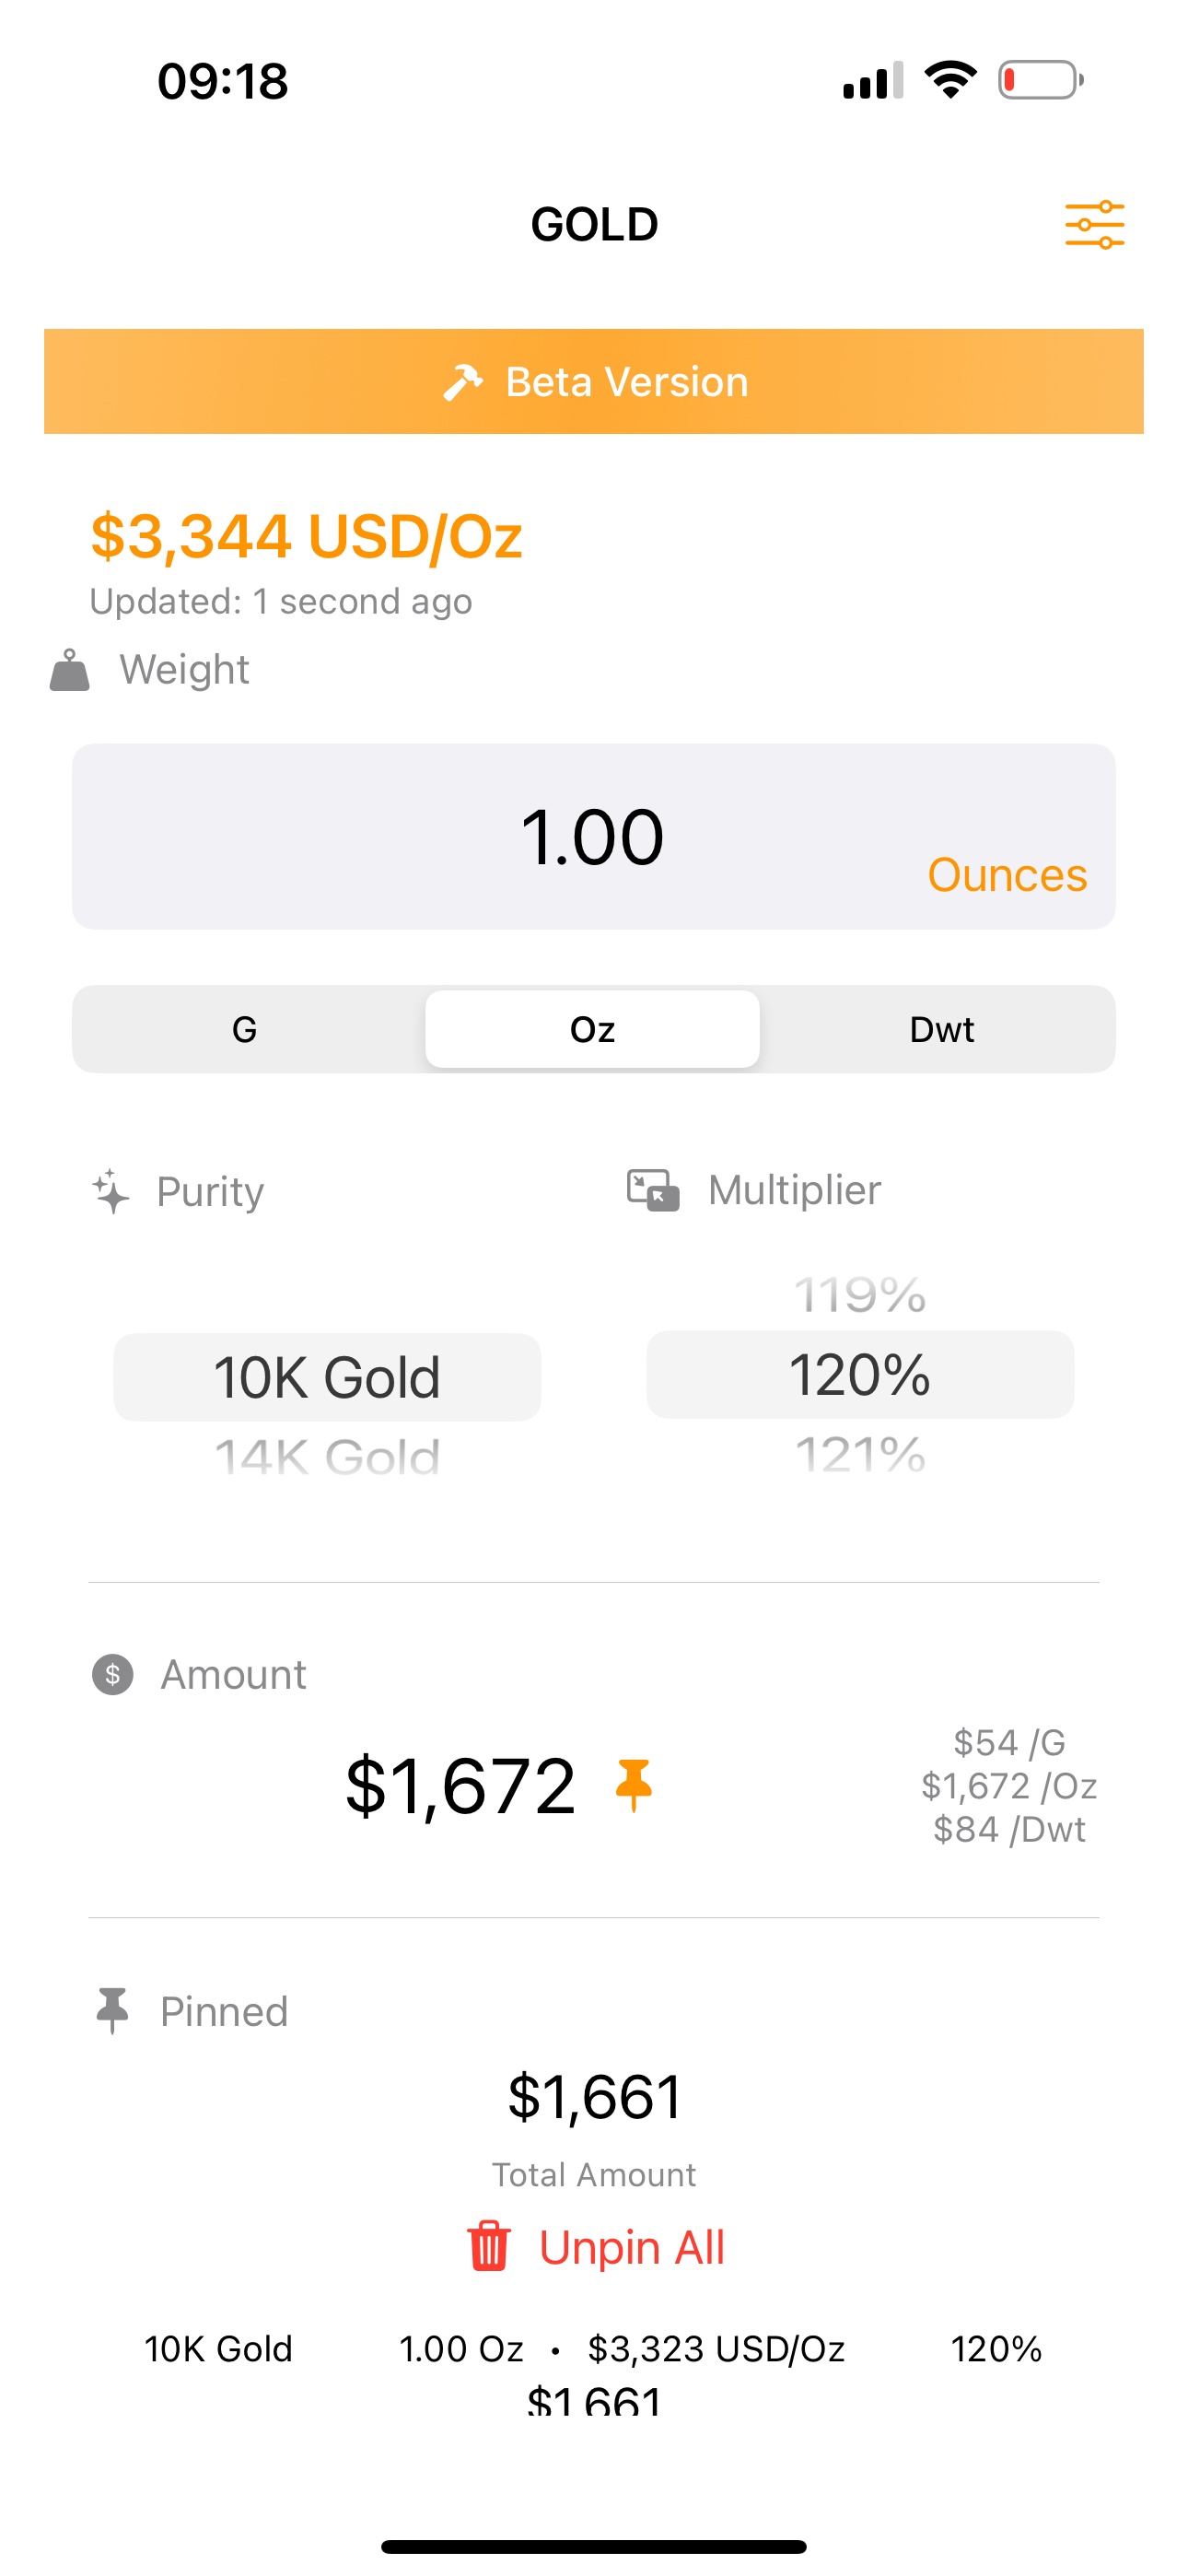Select 119% in multiplier picker
Viewport: 1188px width, 2576px height.
click(x=860, y=1295)
